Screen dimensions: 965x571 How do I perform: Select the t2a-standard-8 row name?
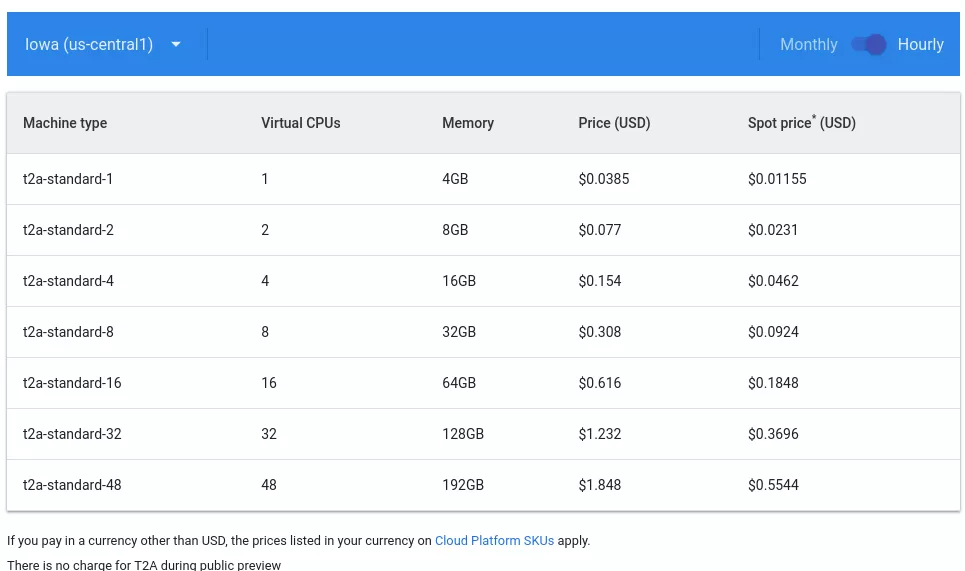(68, 332)
